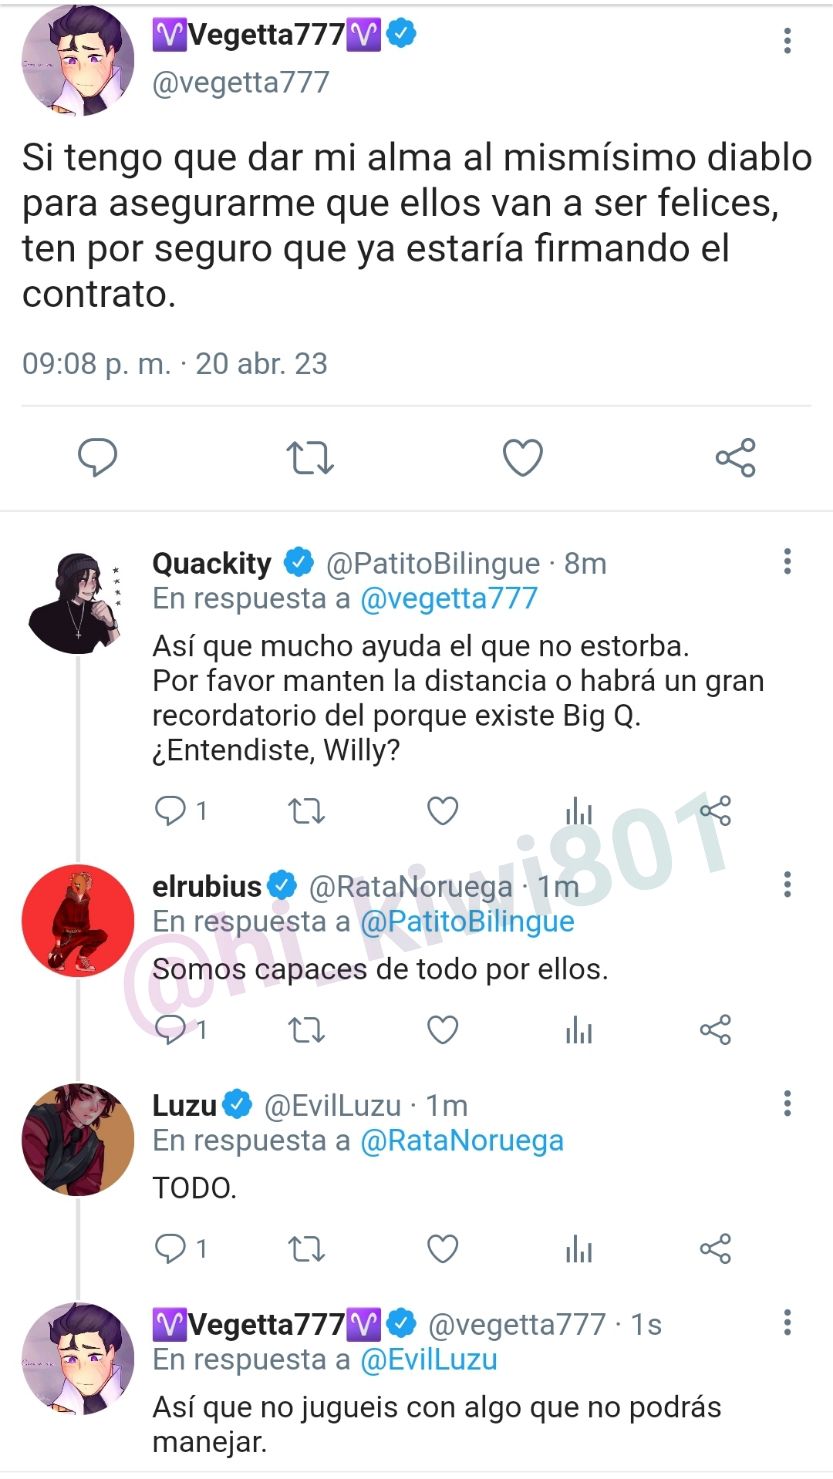Viewport: 833px width, 1479px height.
Task: Open three-dot menu on Quackity's reply
Action: [x=788, y=562]
